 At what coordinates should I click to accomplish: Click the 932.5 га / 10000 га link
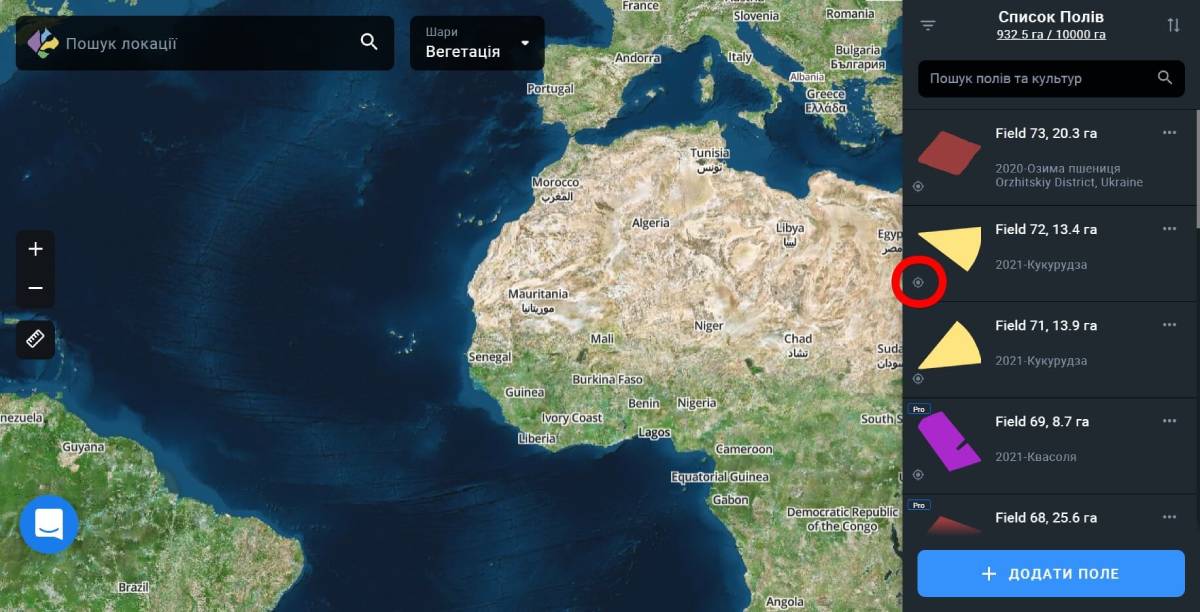point(1050,35)
